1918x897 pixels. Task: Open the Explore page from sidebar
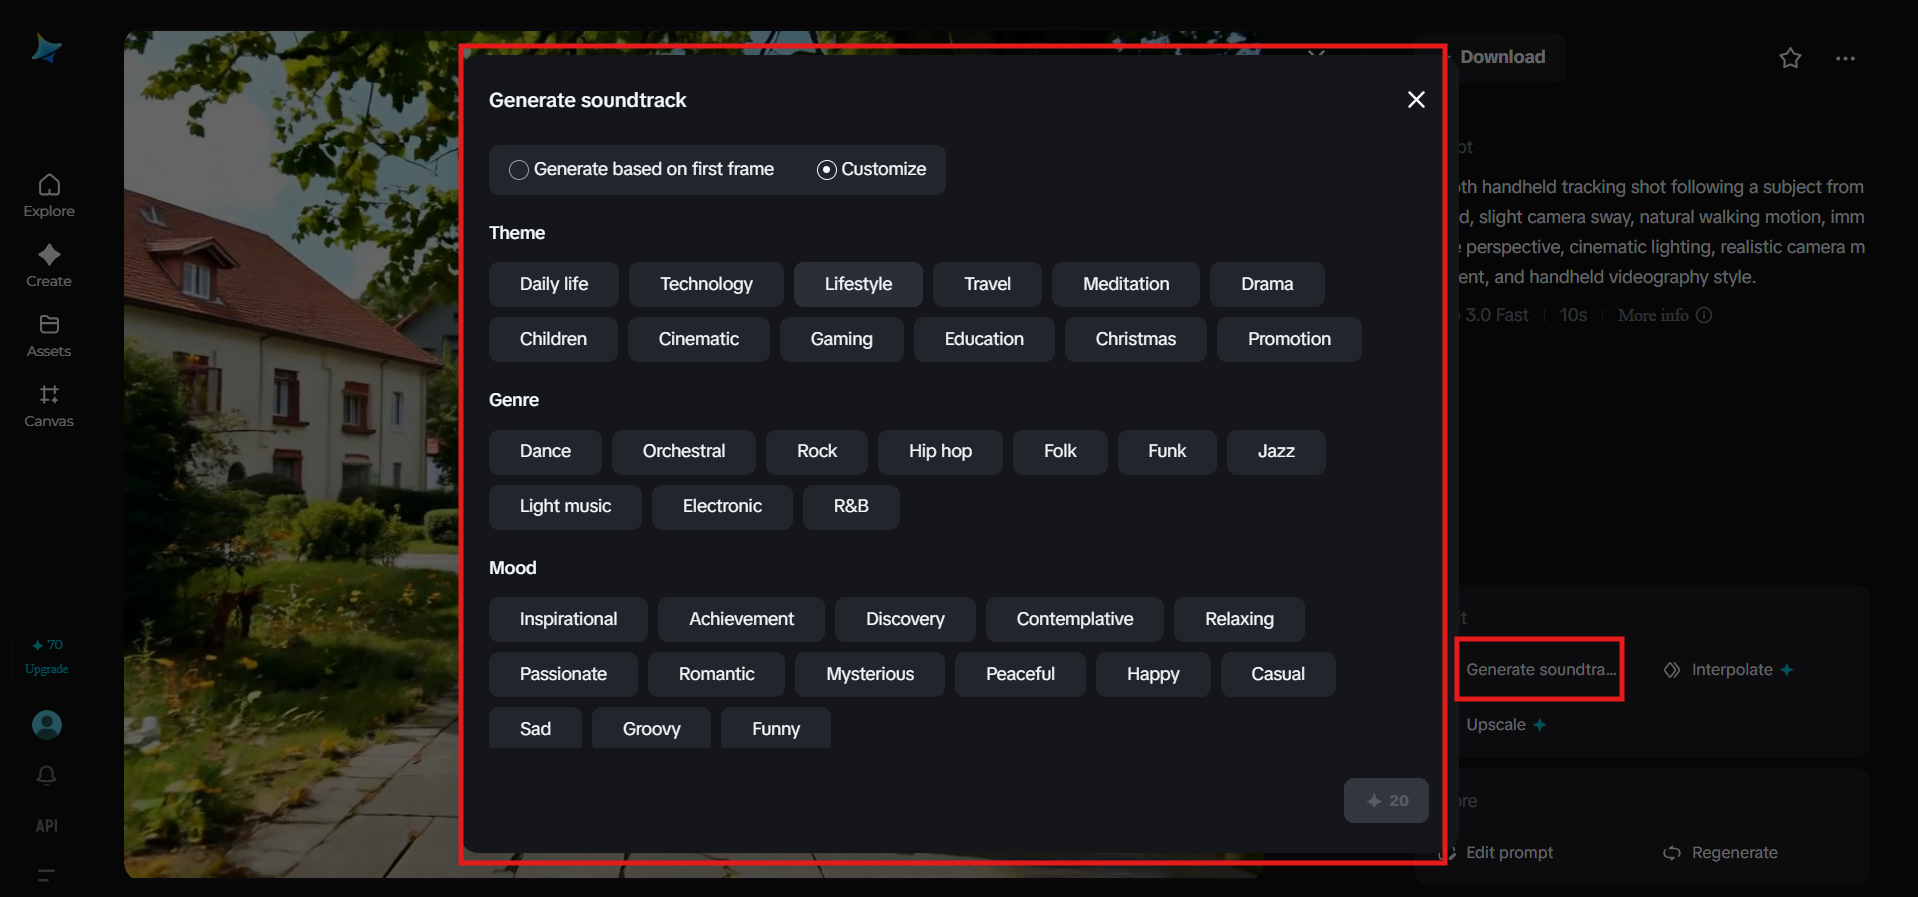(x=49, y=196)
